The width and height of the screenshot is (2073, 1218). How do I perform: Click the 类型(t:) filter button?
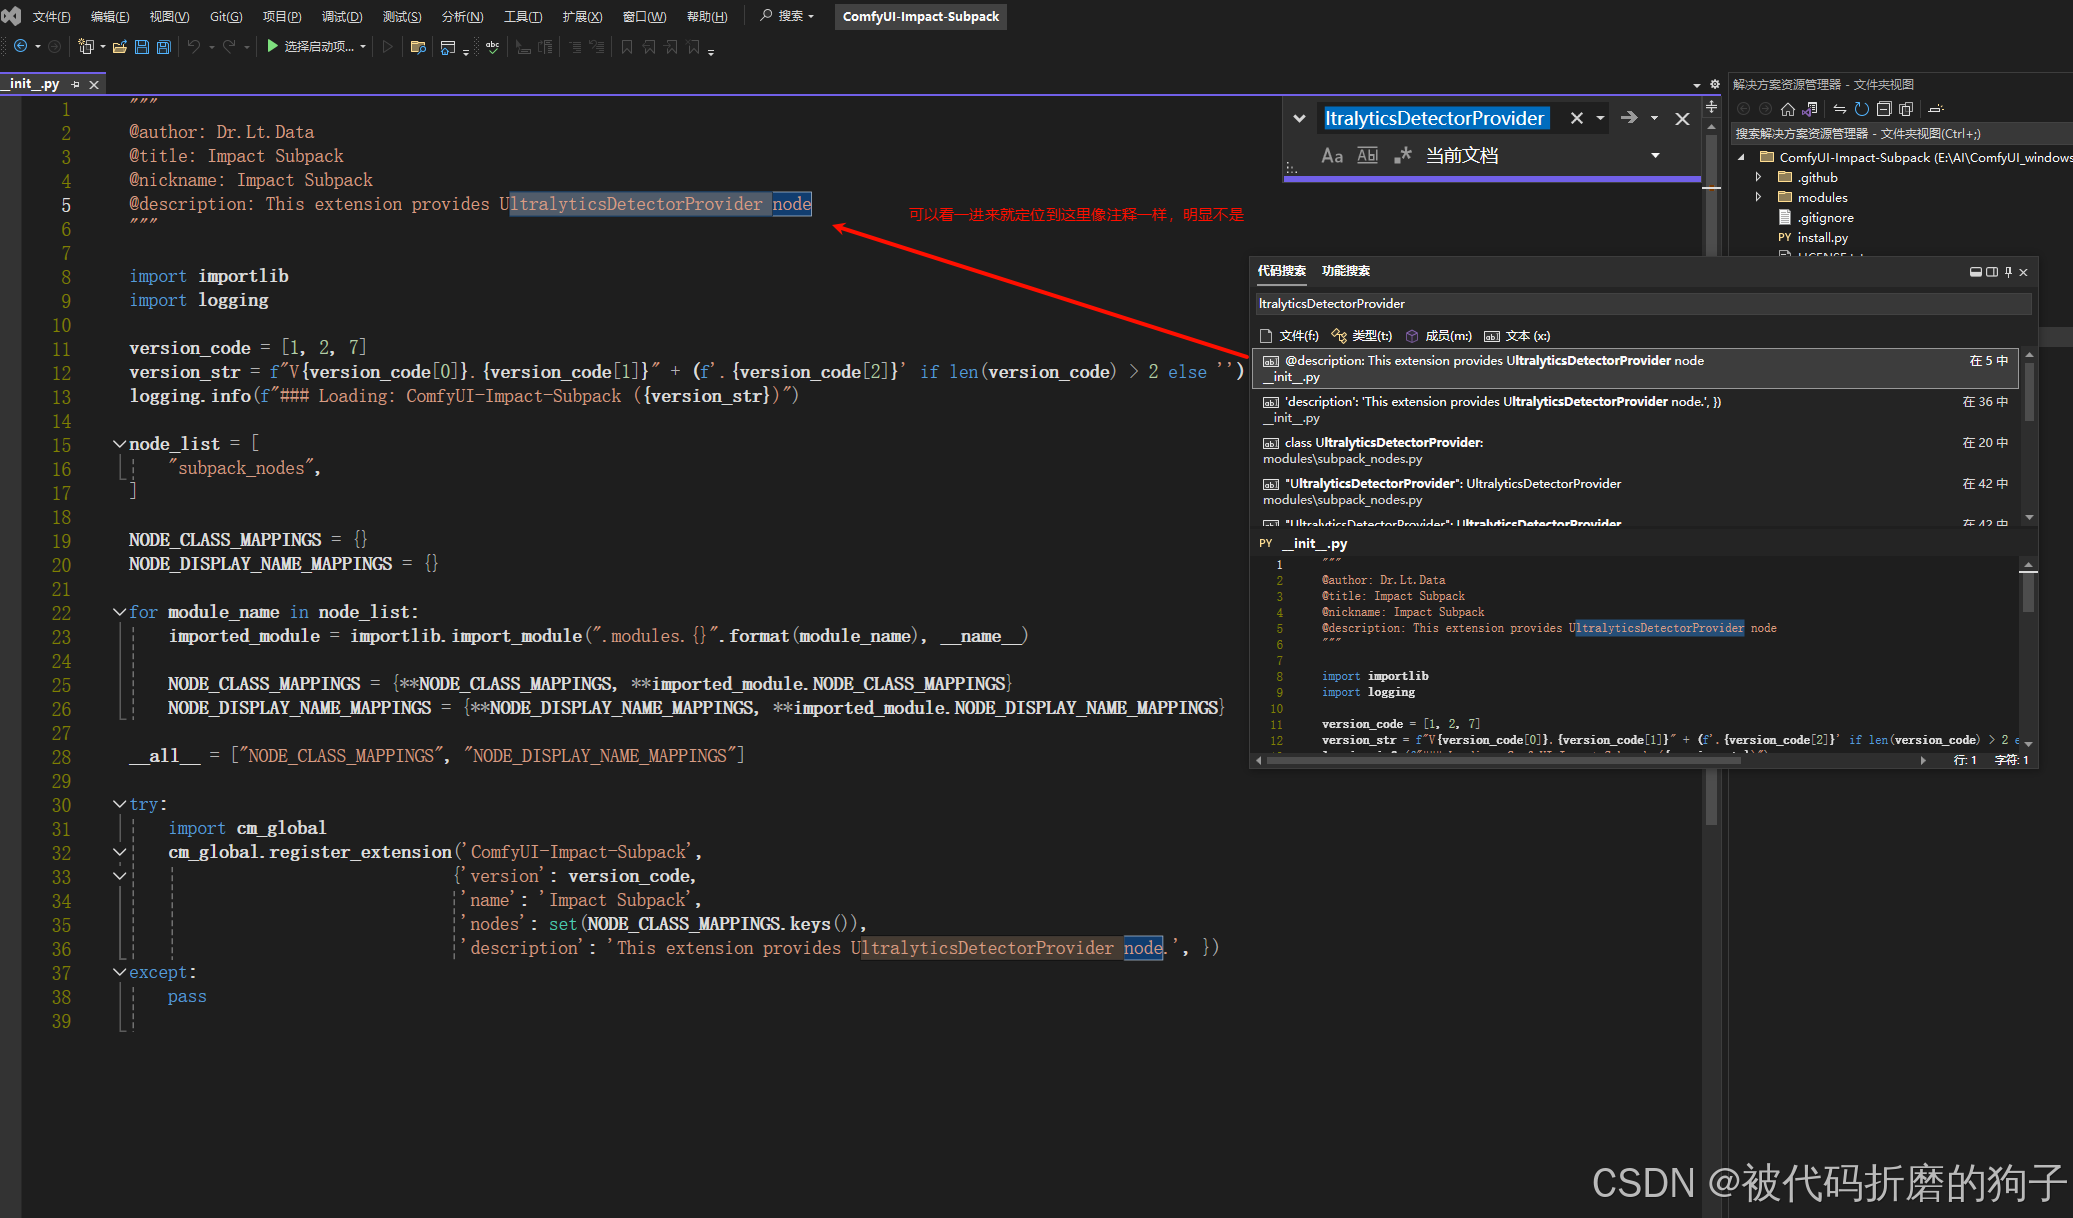pos(1362,336)
